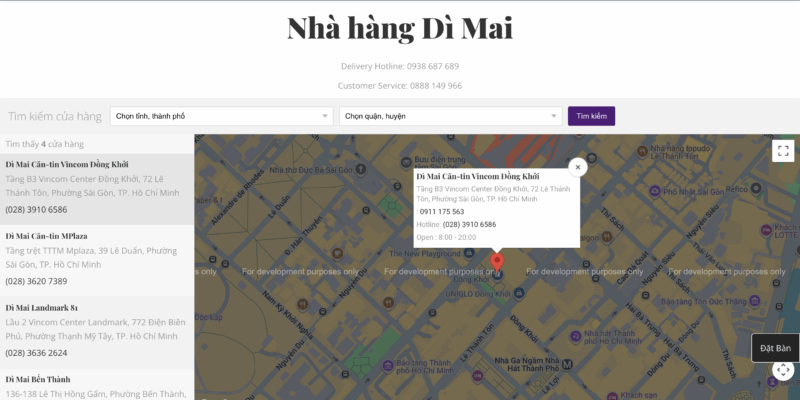Open the province/city dropdown
Viewport: 800px width, 400px height.
pyautogui.click(x=221, y=116)
